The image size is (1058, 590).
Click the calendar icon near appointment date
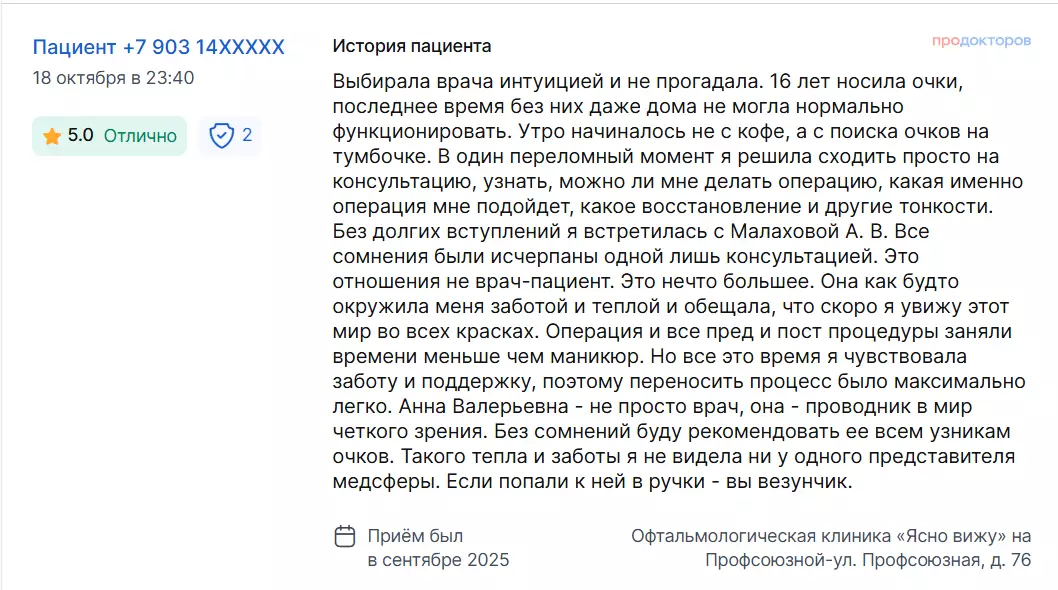coord(344,536)
